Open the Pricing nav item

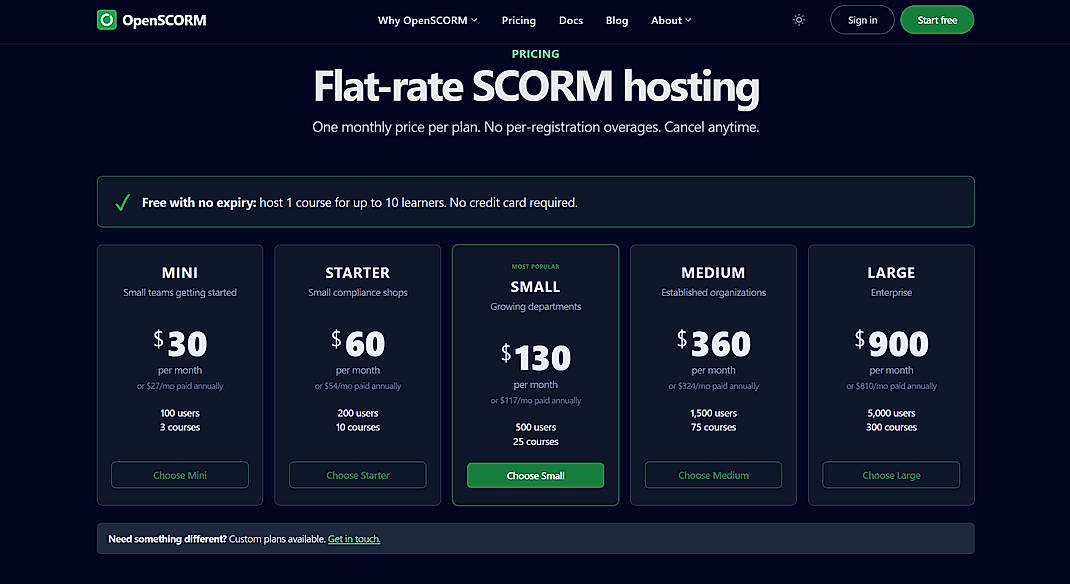(x=519, y=20)
